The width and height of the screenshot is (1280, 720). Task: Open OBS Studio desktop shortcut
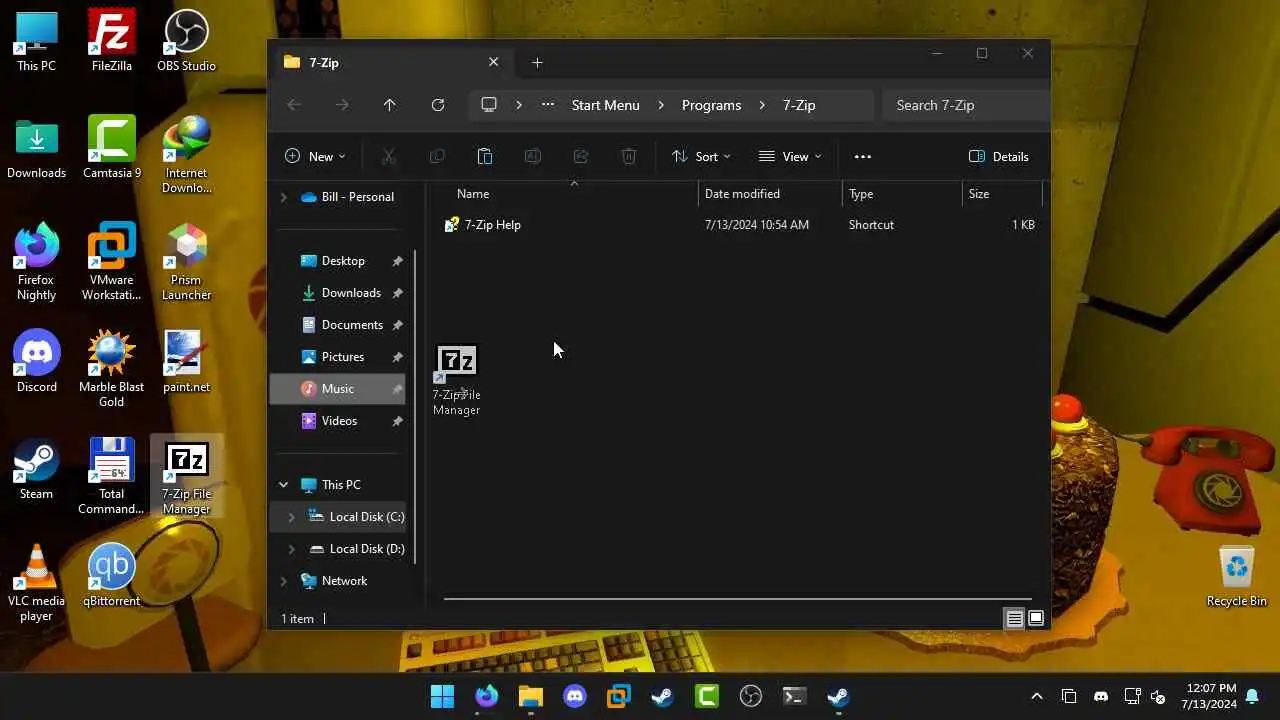pos(186,41)
